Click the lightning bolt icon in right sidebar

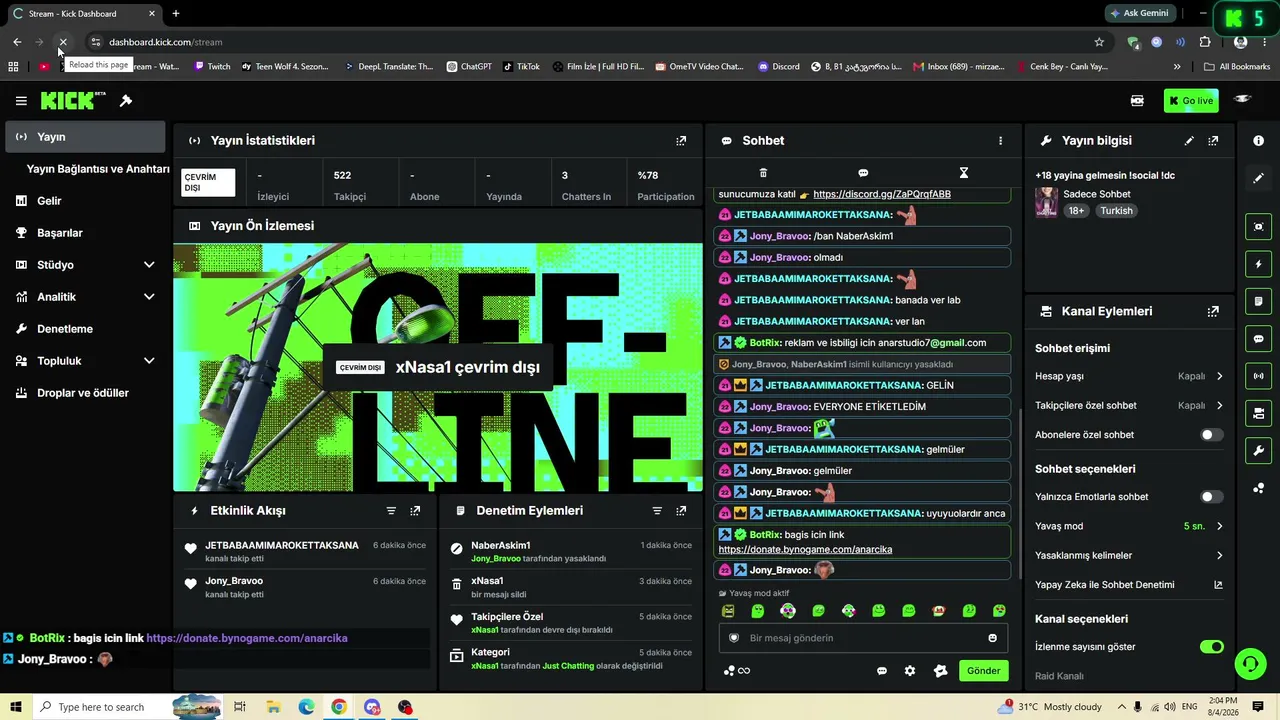(1259, 264)
